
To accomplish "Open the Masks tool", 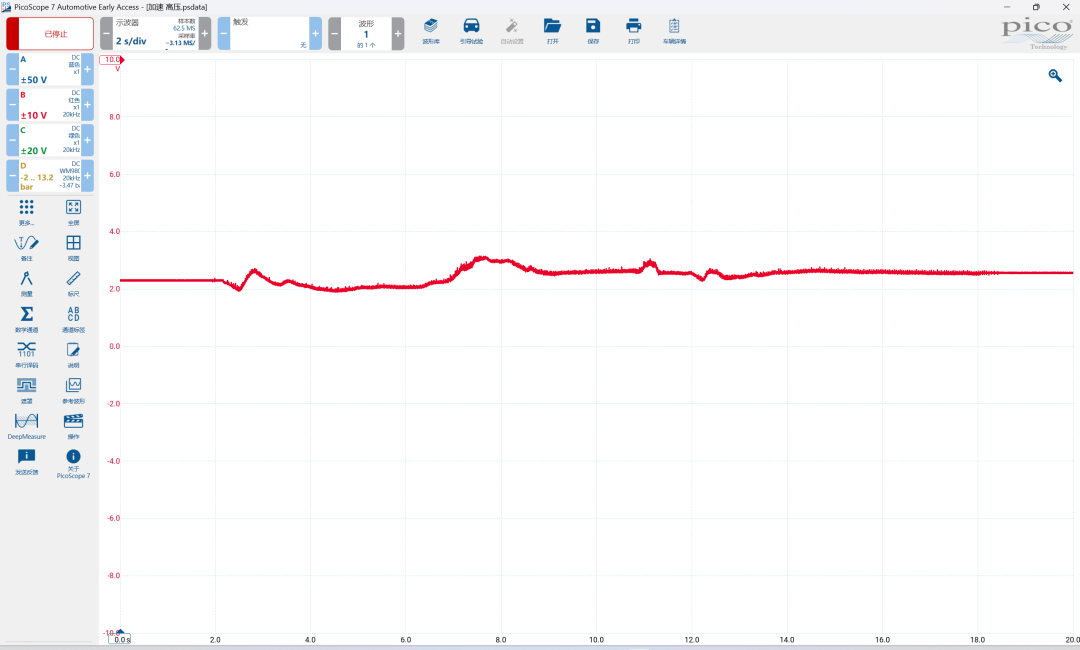I will [x=26, y=390].
